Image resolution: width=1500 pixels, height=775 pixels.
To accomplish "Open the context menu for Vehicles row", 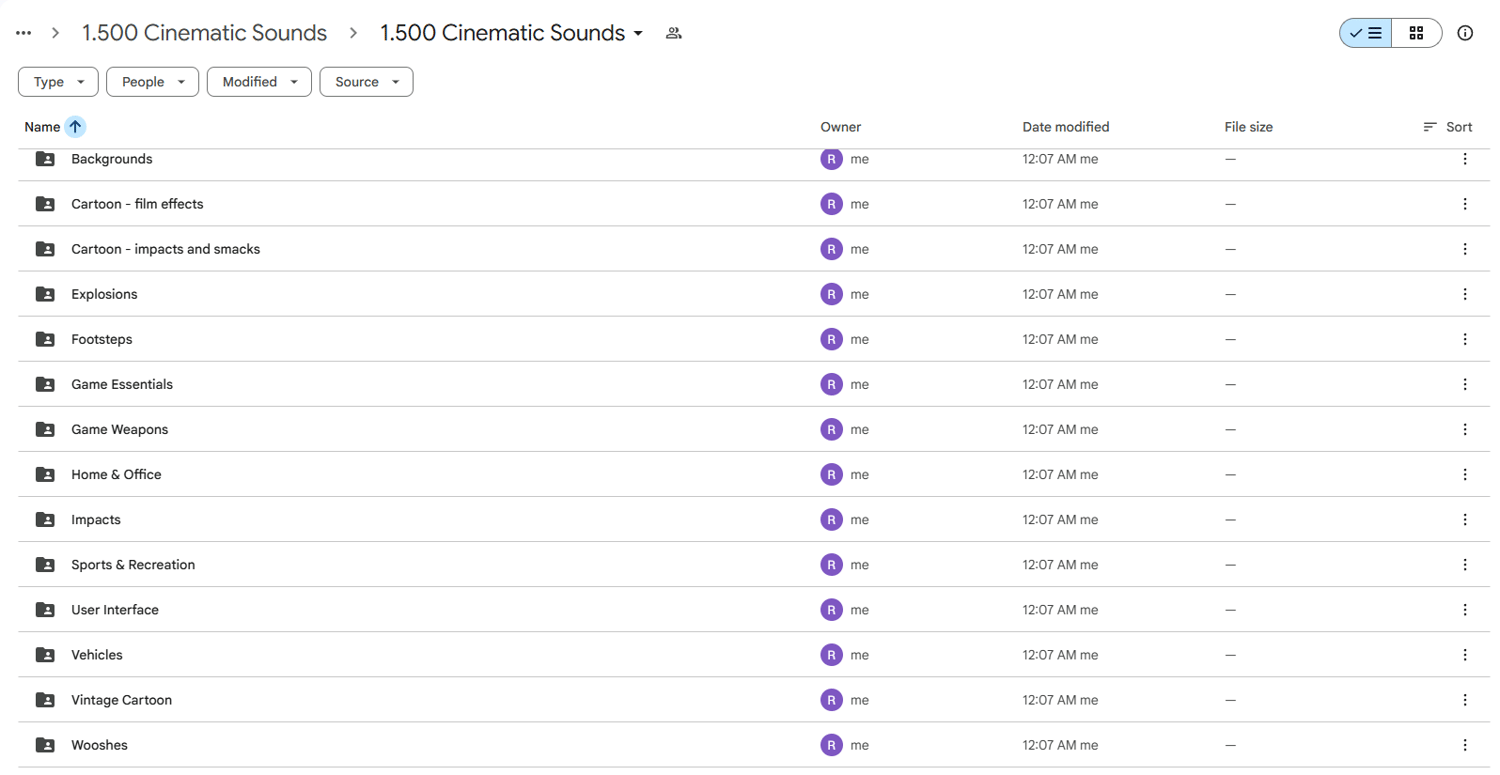I will (1465, 655).
